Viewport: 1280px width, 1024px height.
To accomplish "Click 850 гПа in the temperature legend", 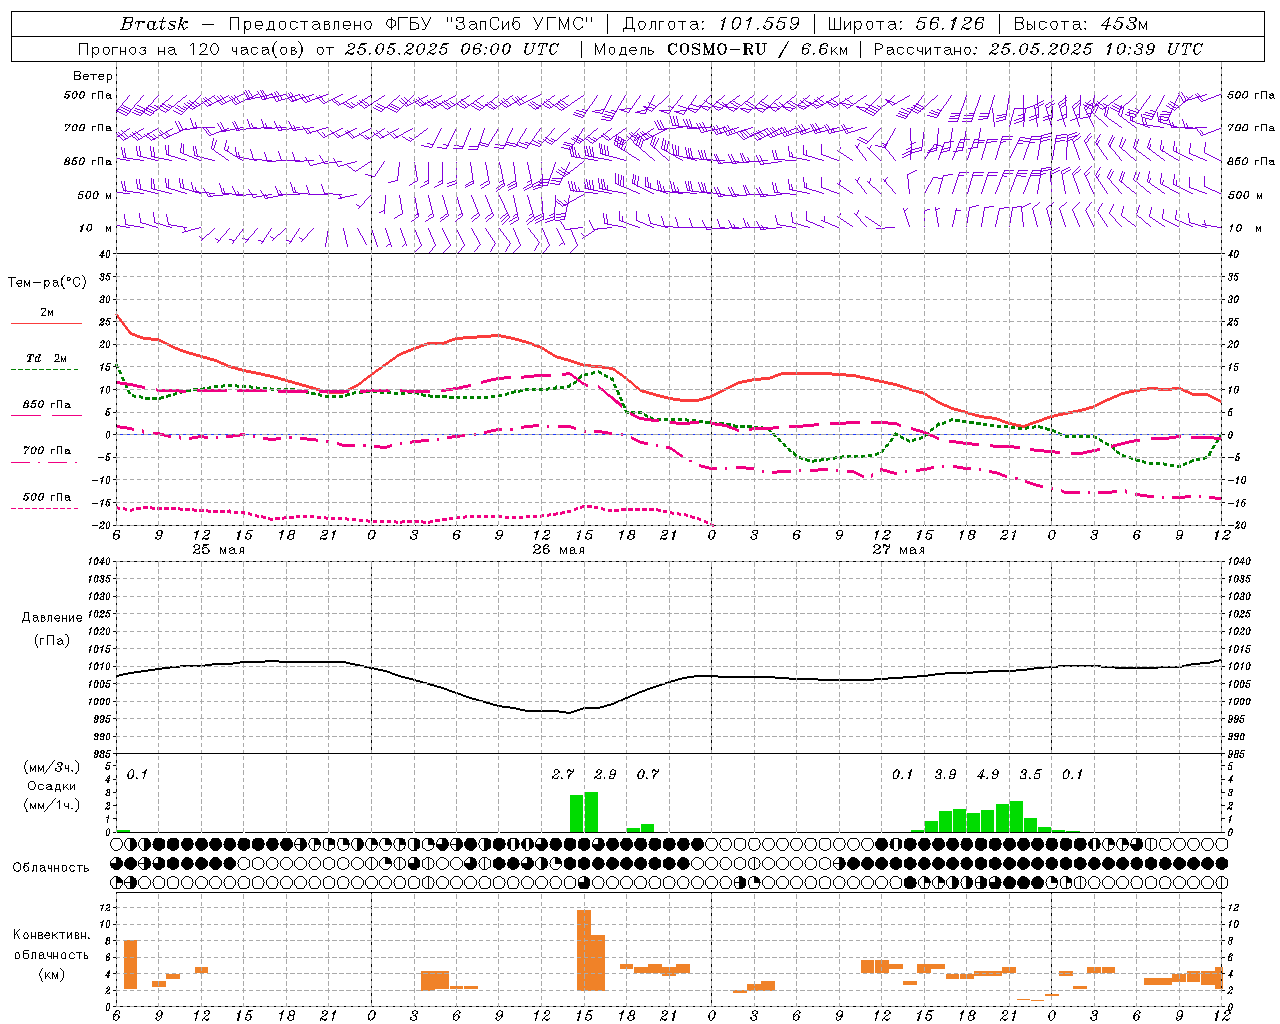I will pyautogui.click(x=47, y=405).
